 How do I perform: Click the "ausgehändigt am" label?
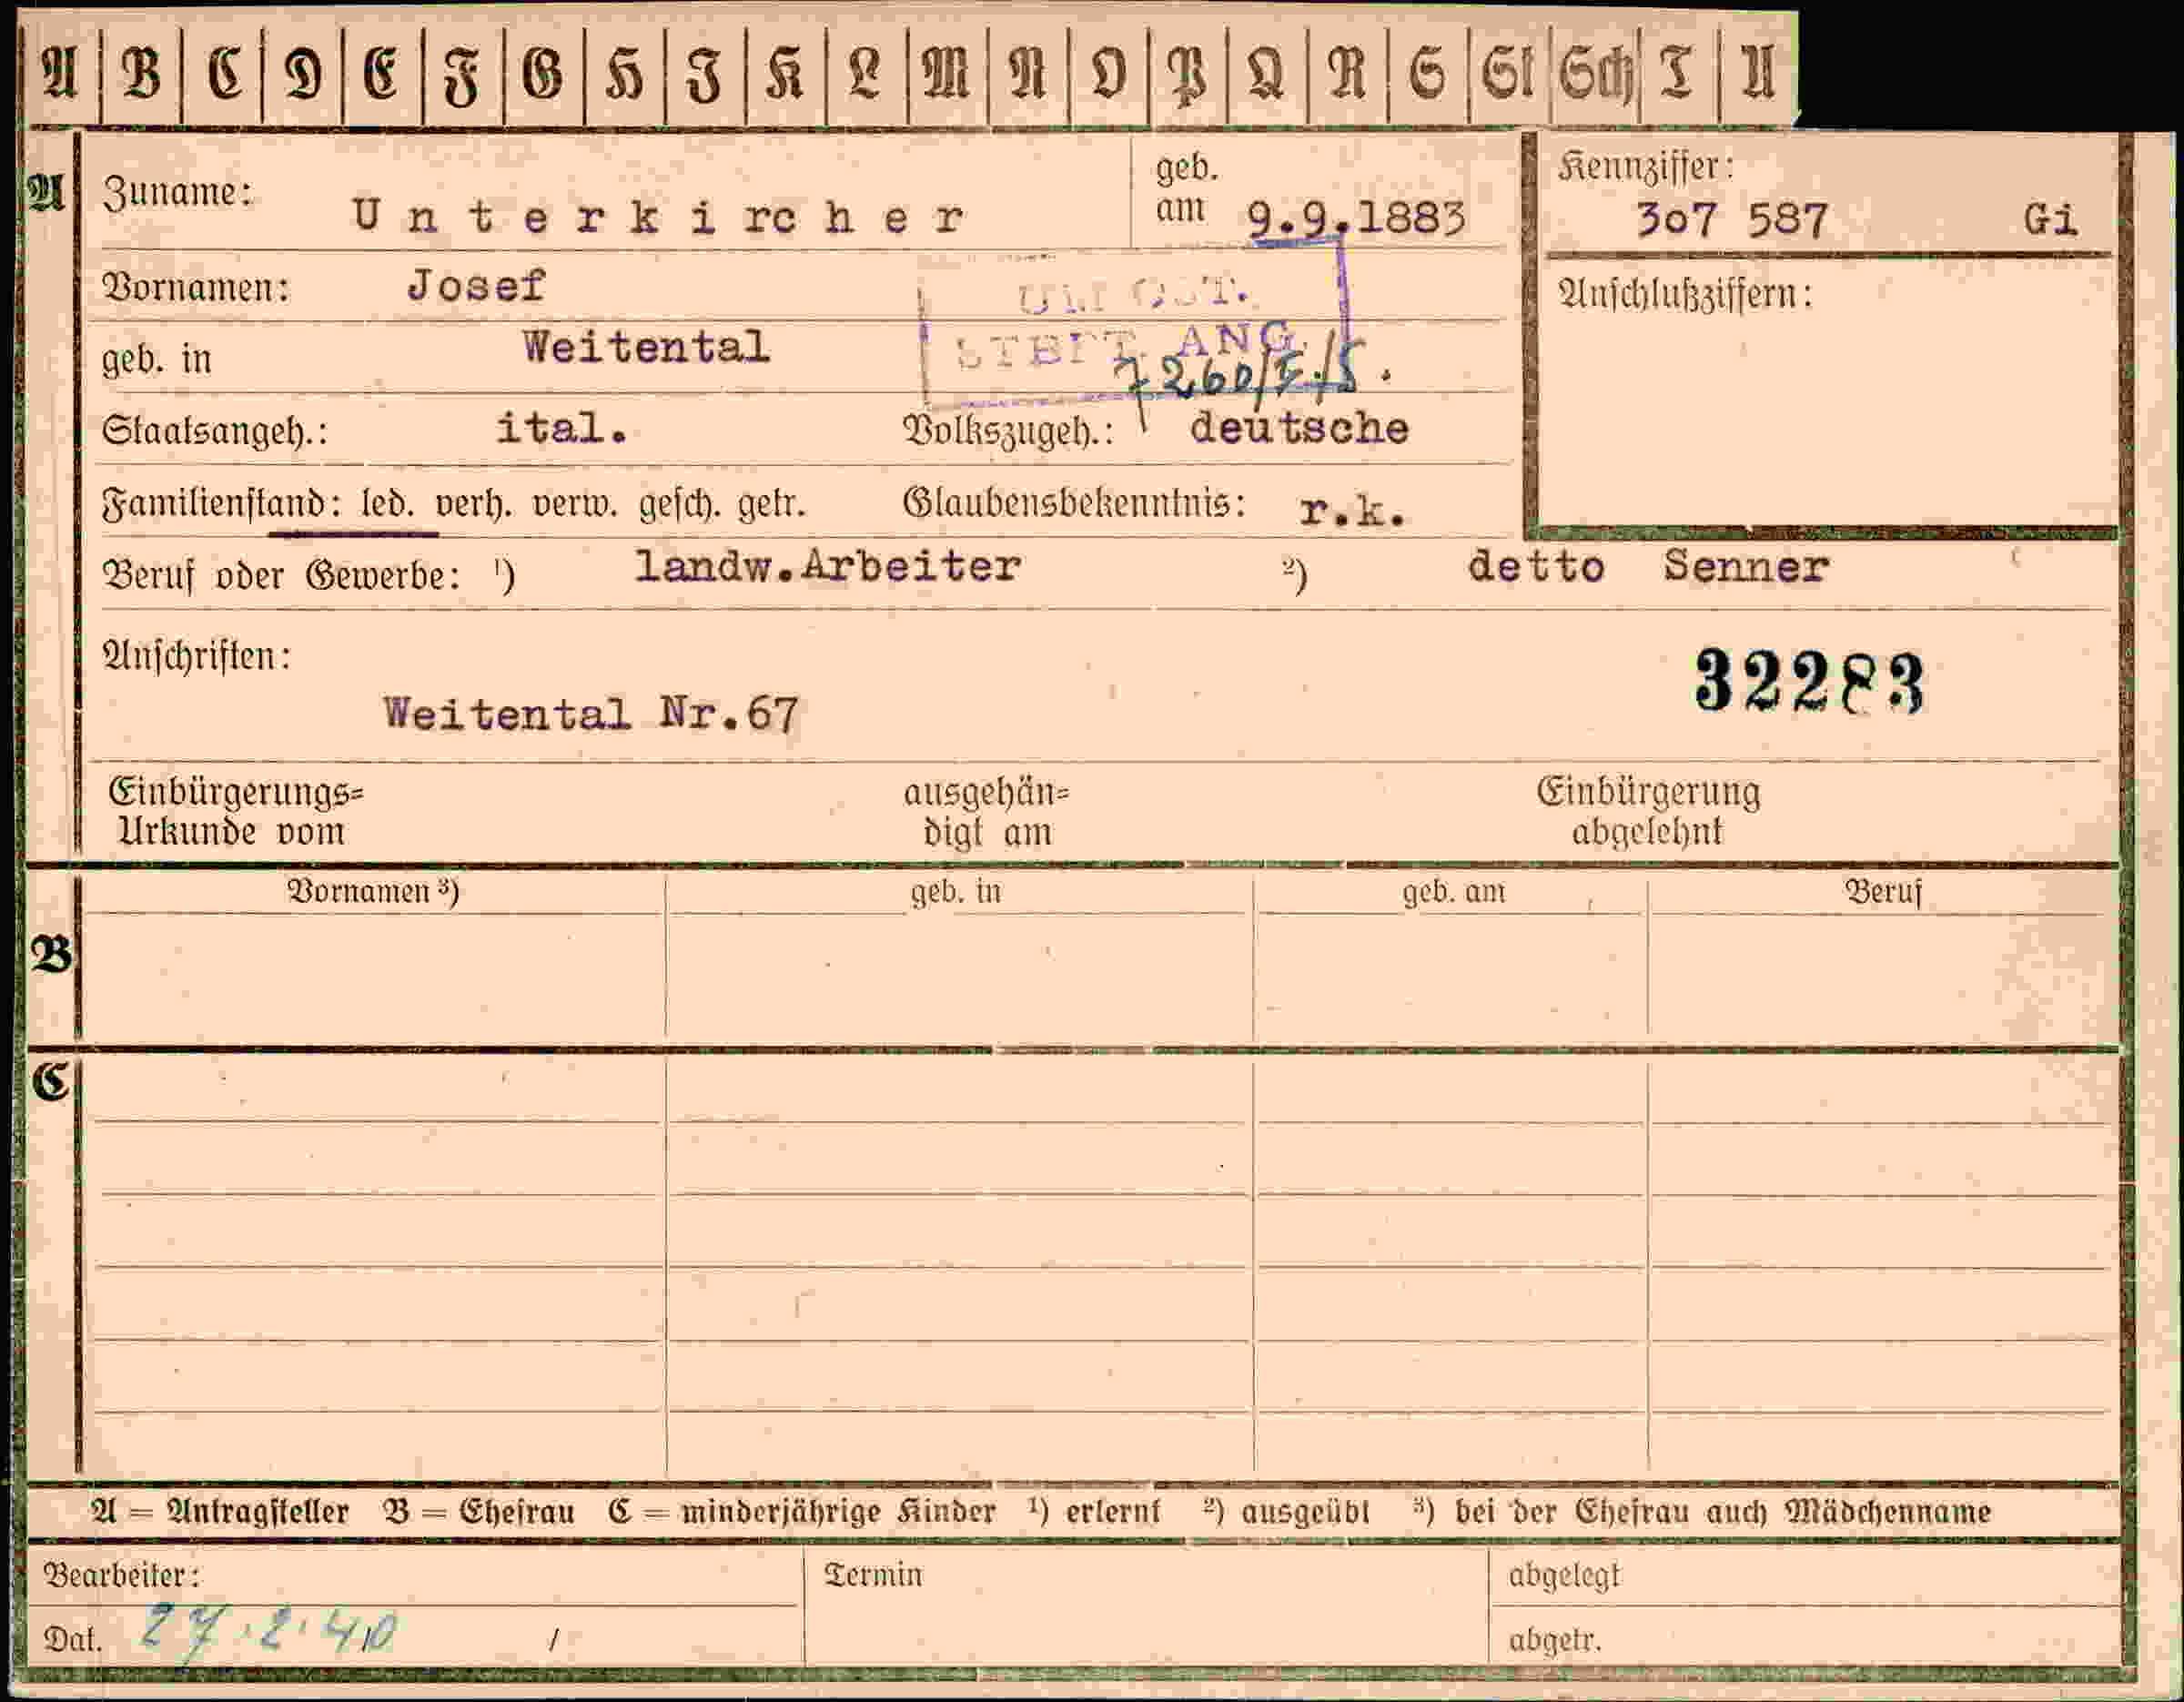[986, 812]
